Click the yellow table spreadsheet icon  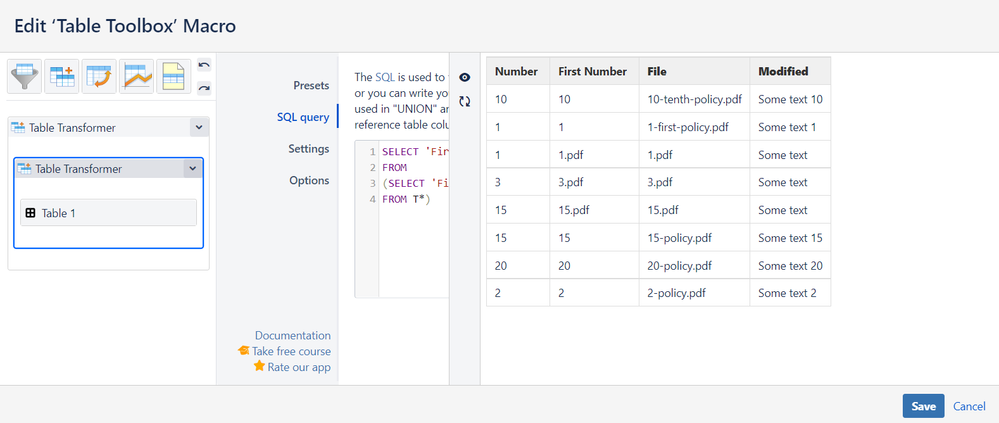[x=174, y=76]
